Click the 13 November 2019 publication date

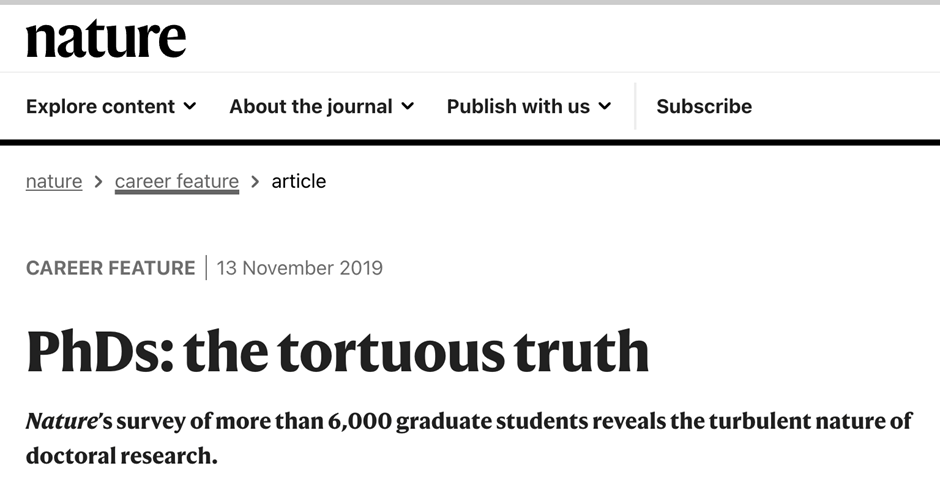point(299,267)
